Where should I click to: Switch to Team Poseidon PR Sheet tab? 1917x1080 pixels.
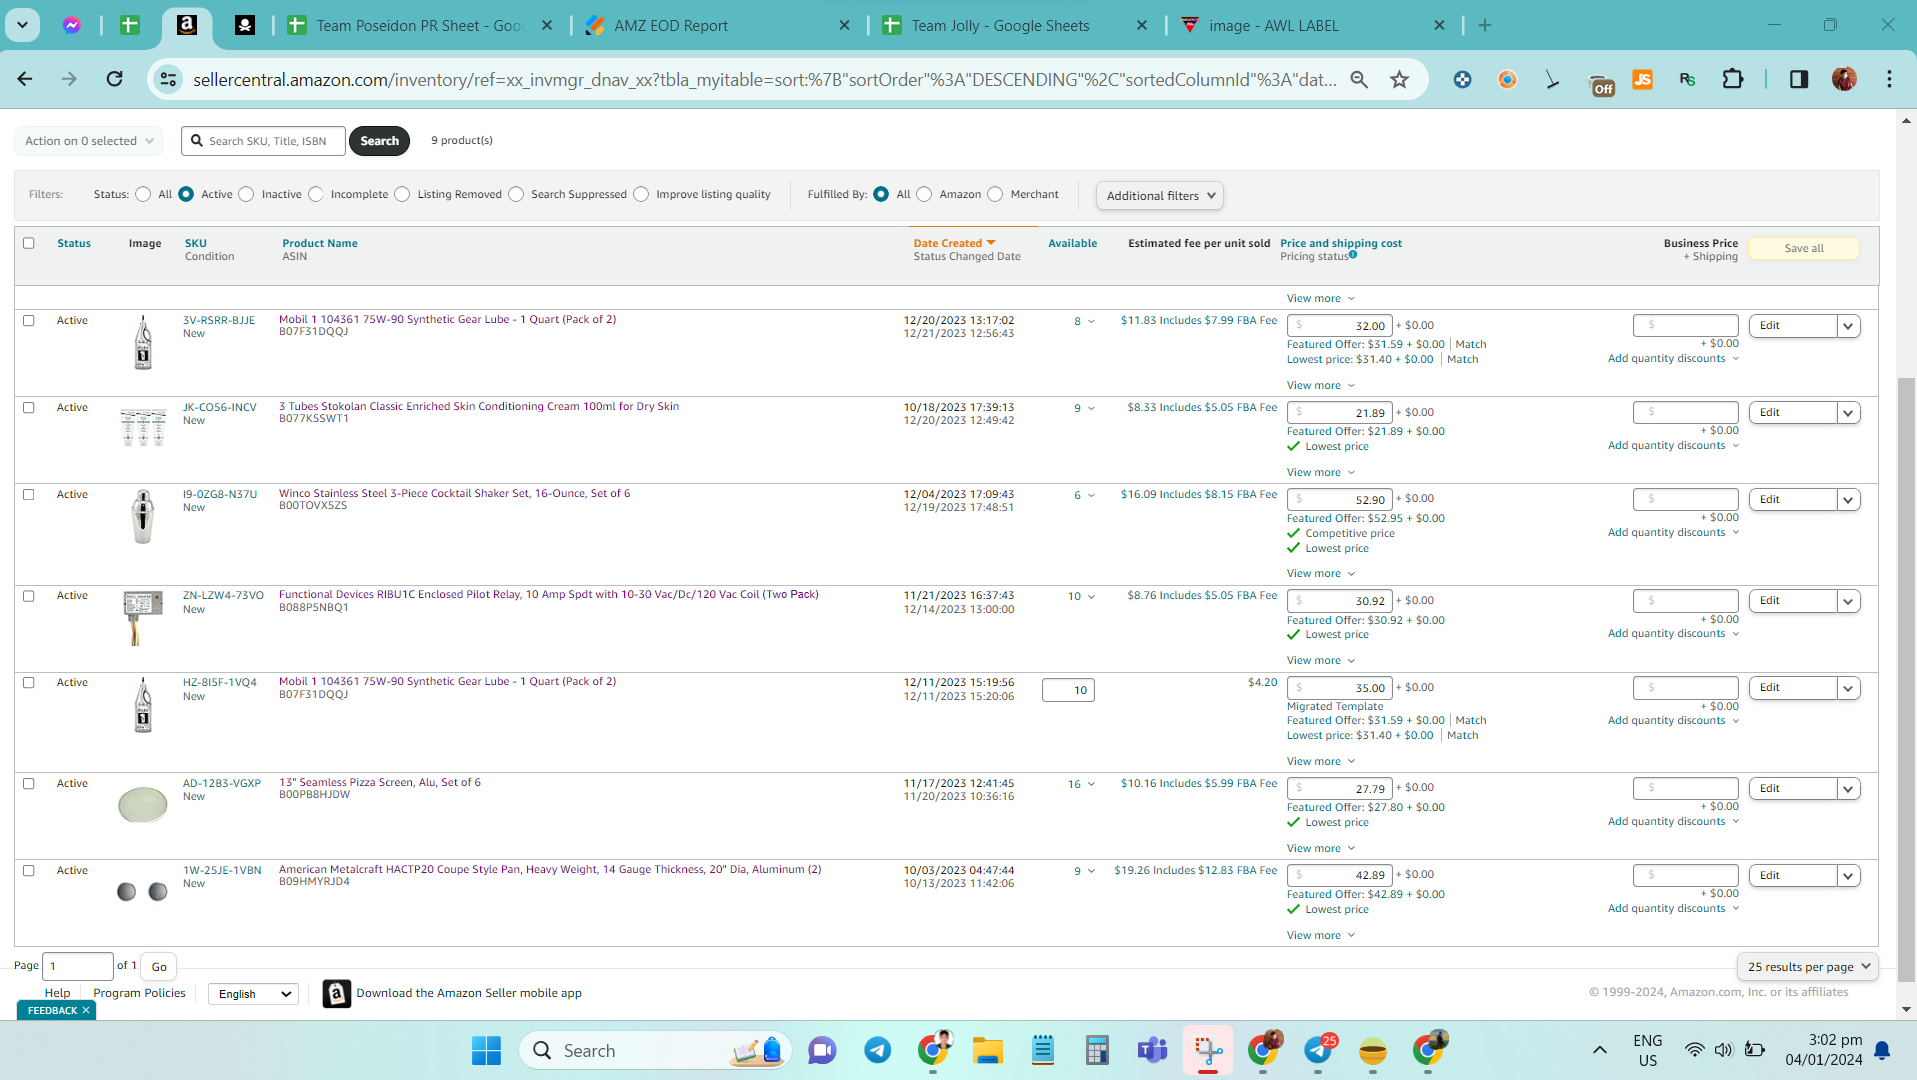[x=420, y=25]
